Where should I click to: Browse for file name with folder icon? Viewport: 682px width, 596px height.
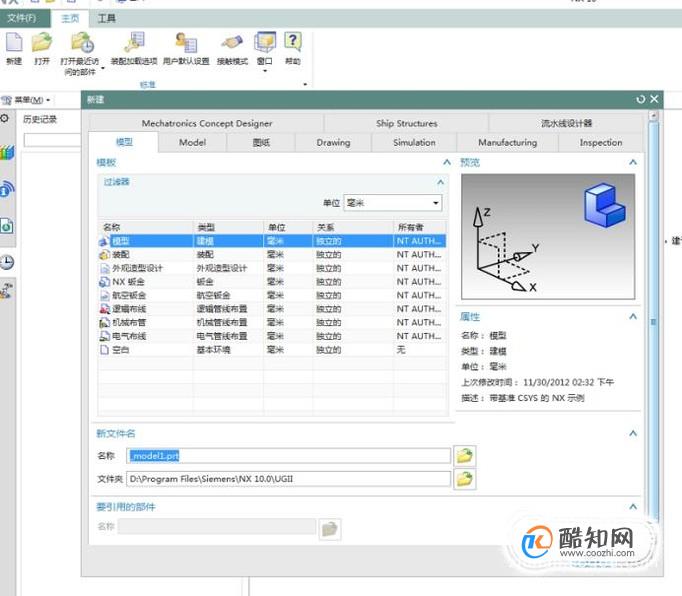click(465, 455)
